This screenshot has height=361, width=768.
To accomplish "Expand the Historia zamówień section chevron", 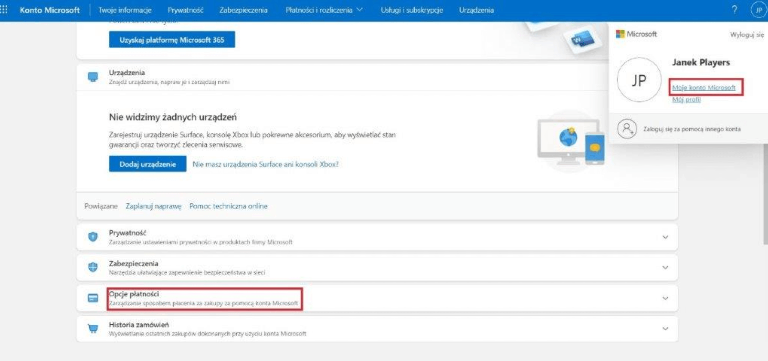I will tap(665, 329).
